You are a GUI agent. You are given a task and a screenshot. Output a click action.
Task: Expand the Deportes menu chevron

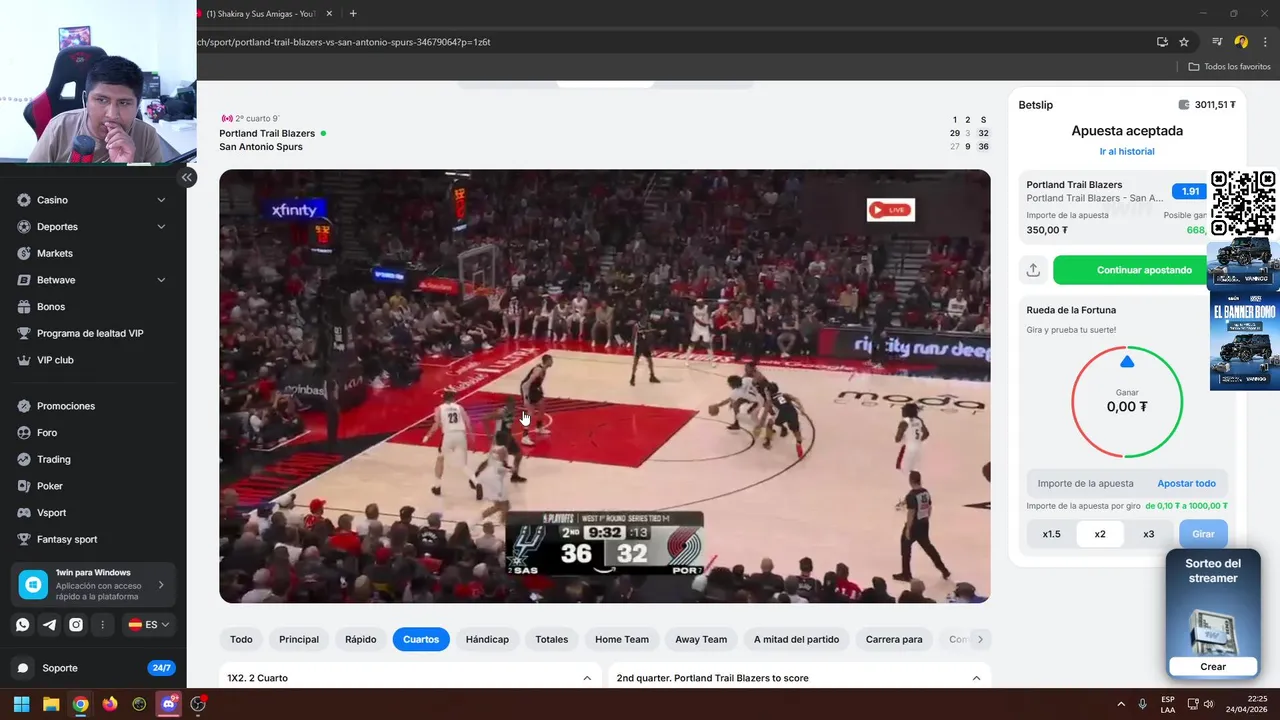[x=161, y=227]
